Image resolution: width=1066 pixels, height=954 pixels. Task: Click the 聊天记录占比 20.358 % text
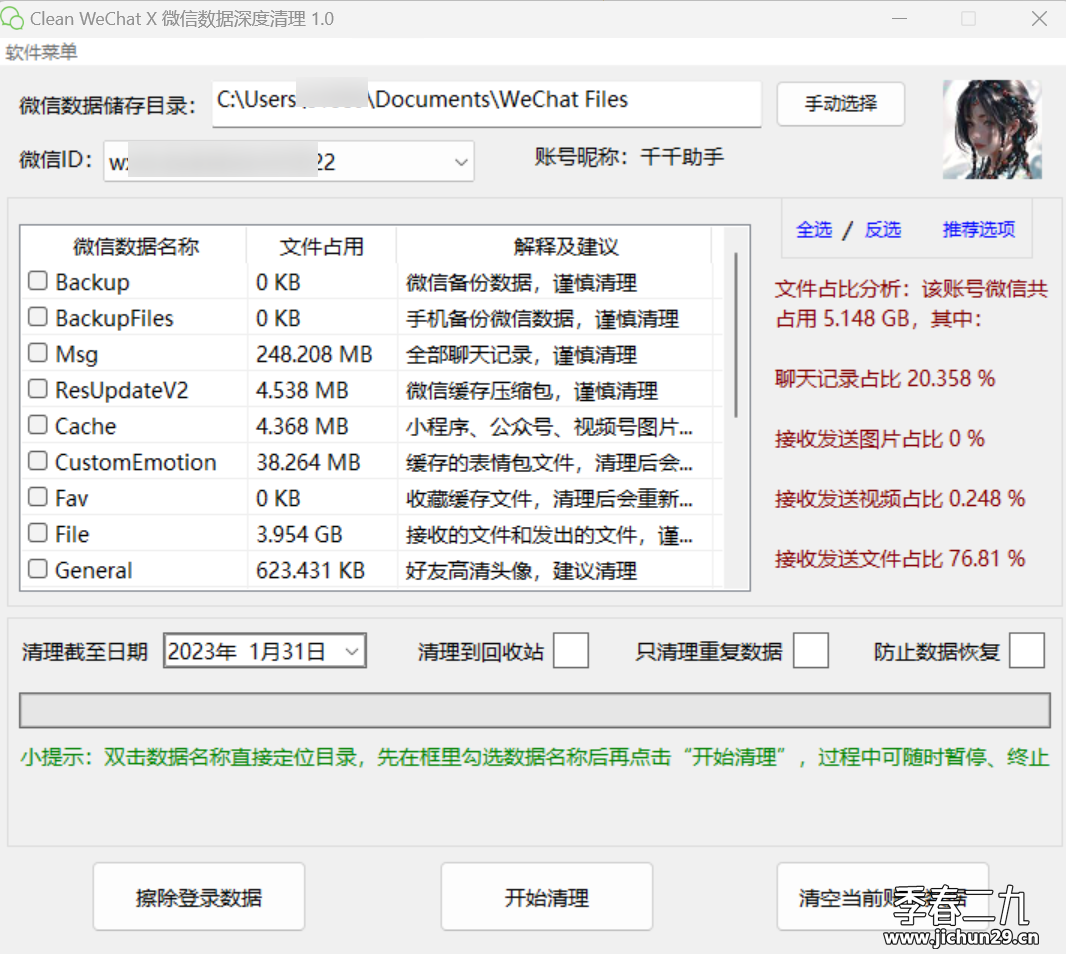pos(884,378)
